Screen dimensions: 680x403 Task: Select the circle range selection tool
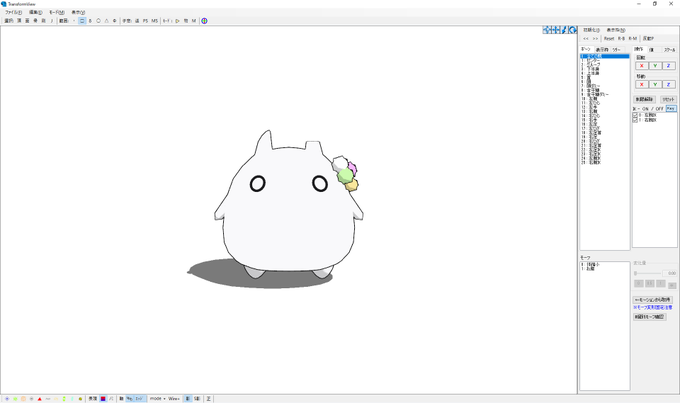coord(98,21)
